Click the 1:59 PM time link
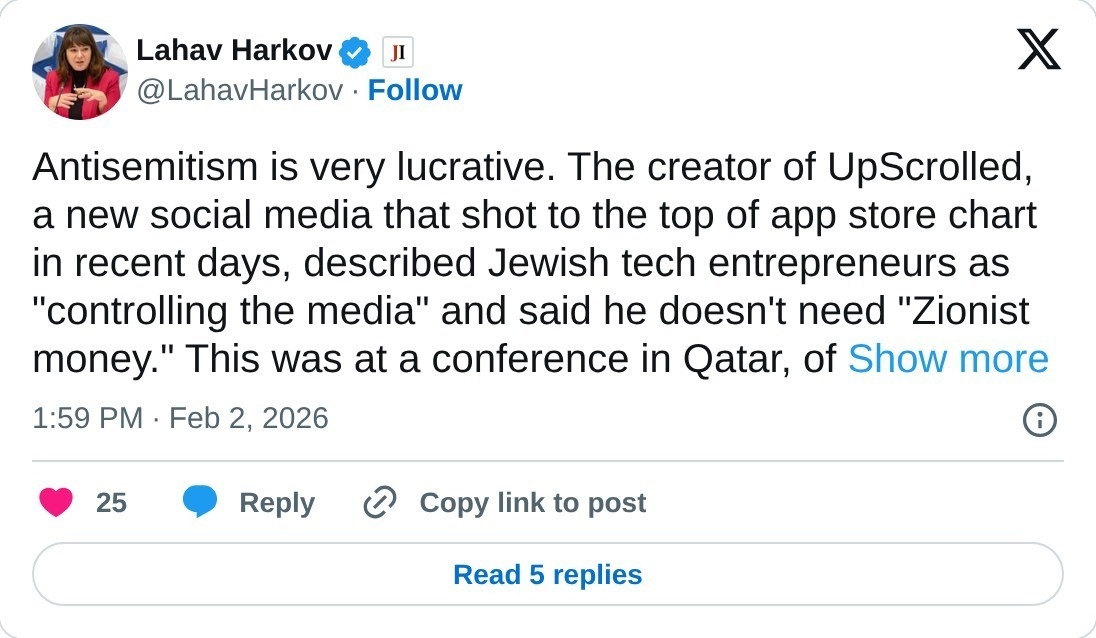 [x=87, y=417]
